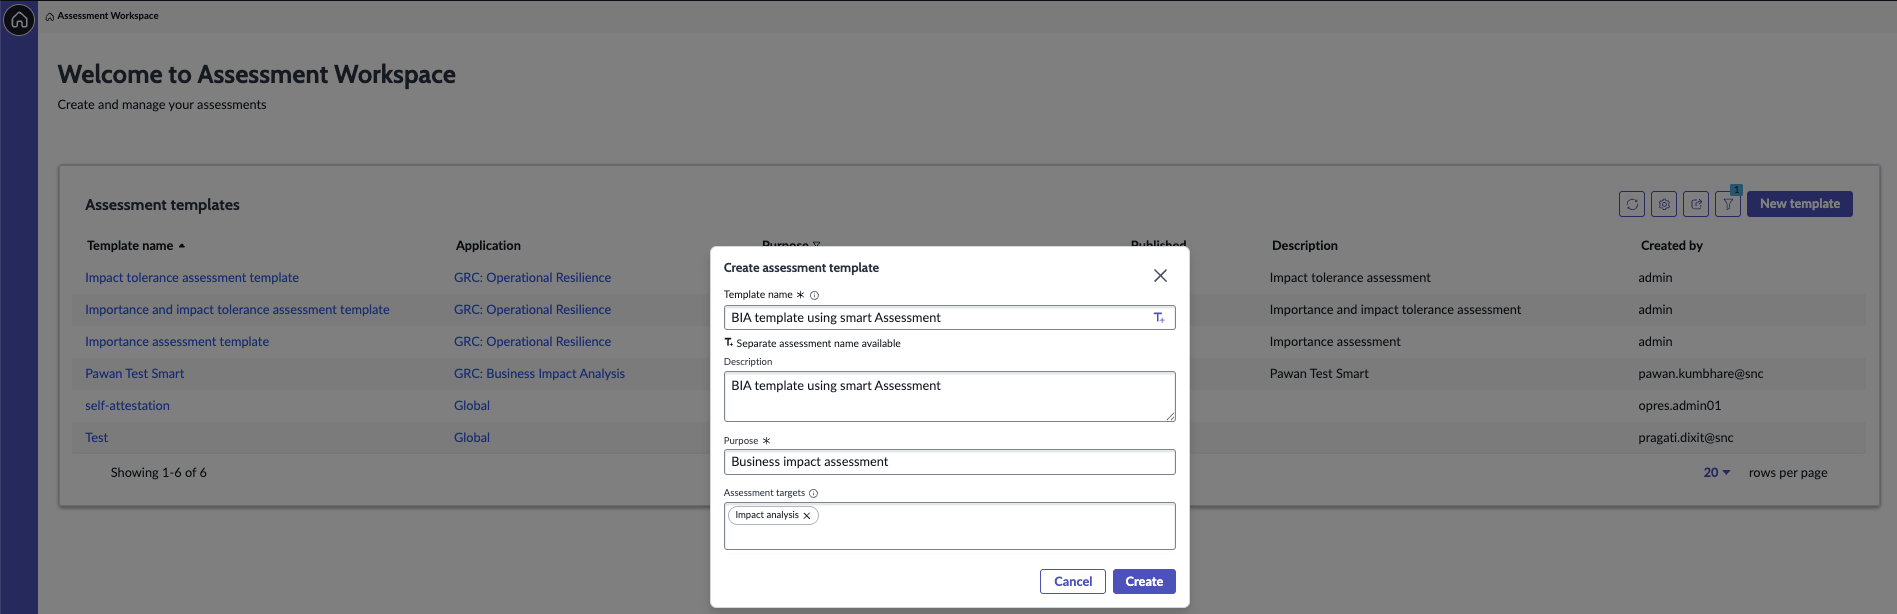Click the Application column header
Viewport: 1897px width, 614px height.
[x=488, y=246]
